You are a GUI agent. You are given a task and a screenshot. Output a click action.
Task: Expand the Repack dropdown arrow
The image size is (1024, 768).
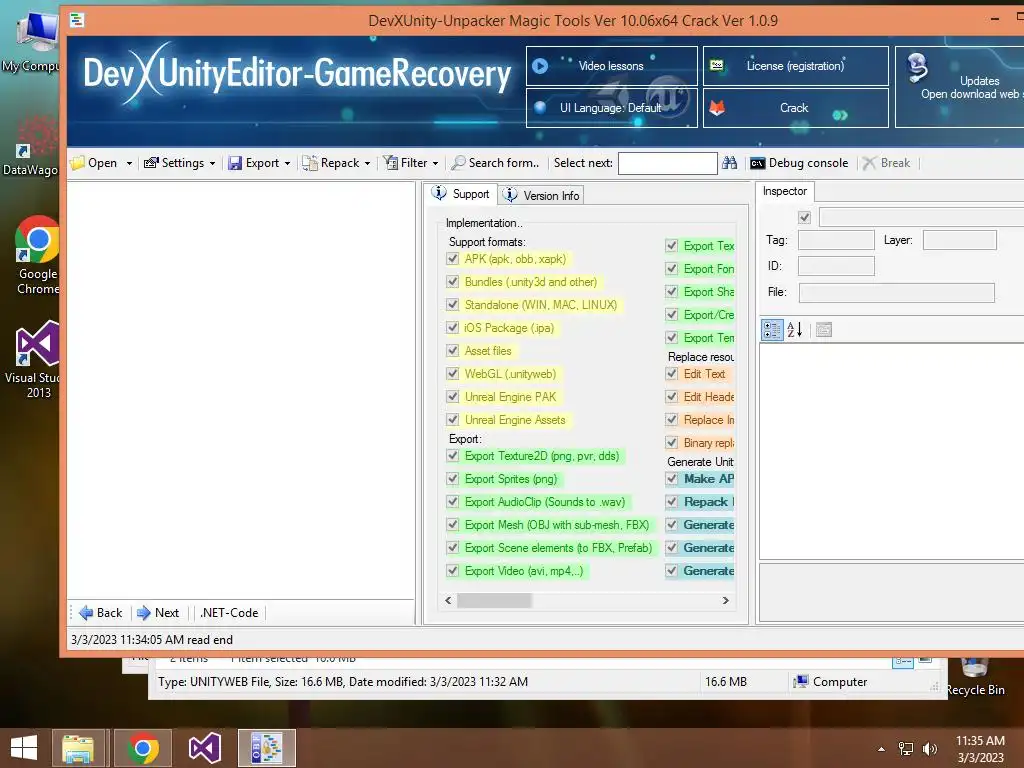[368, 163]
